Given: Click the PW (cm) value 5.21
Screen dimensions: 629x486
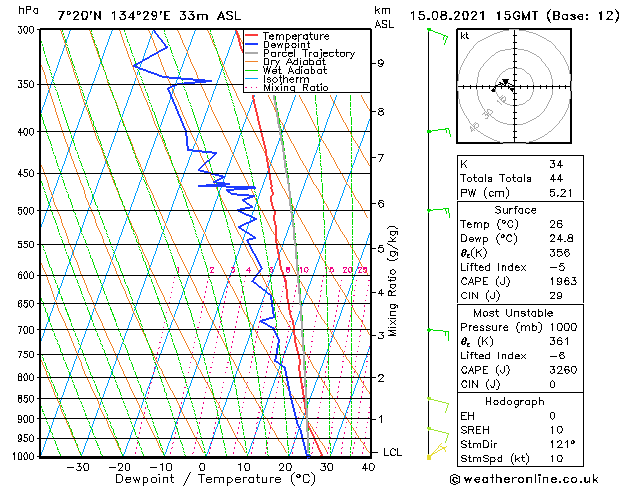Looking at the screenshot, I should tap(561, 193).
